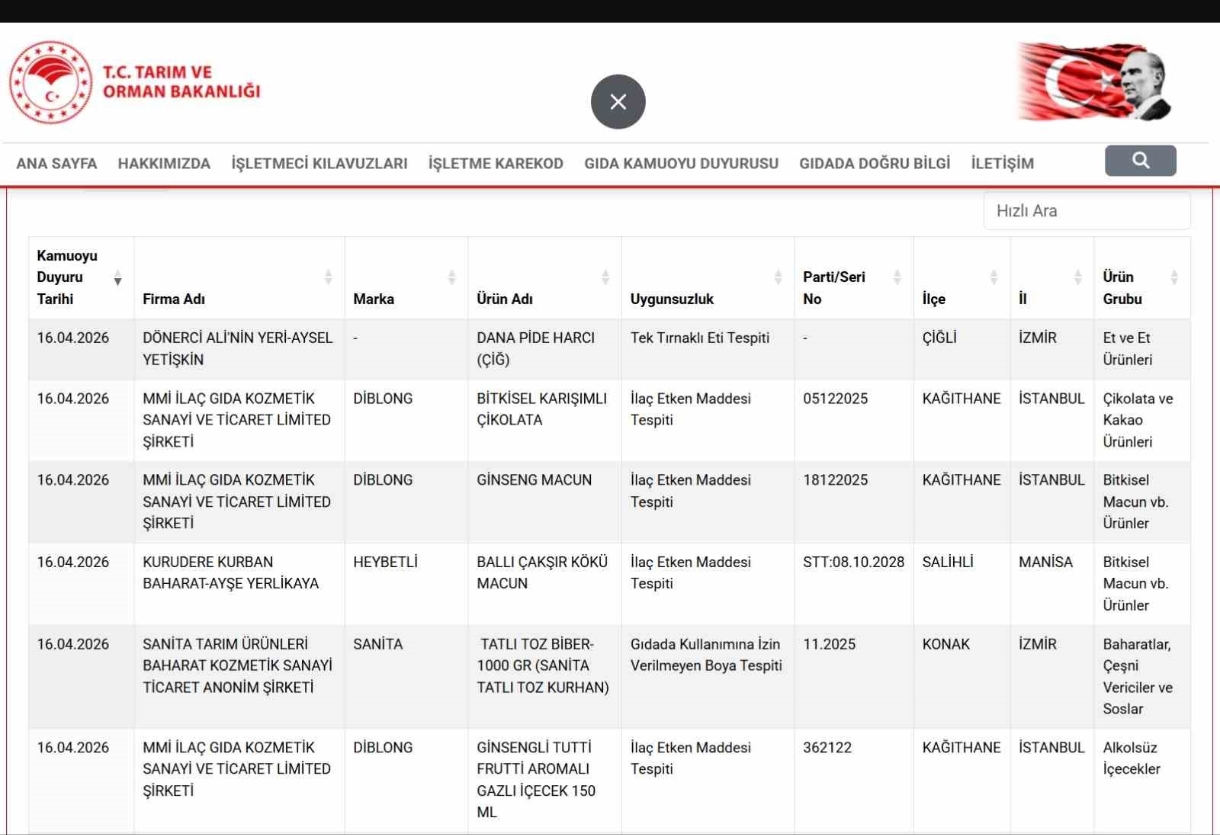Image resolution: width=1220 pixels, height=835 pixels.
Task: Open the İLETİŞİM contact page
Action: (1002, 164)
